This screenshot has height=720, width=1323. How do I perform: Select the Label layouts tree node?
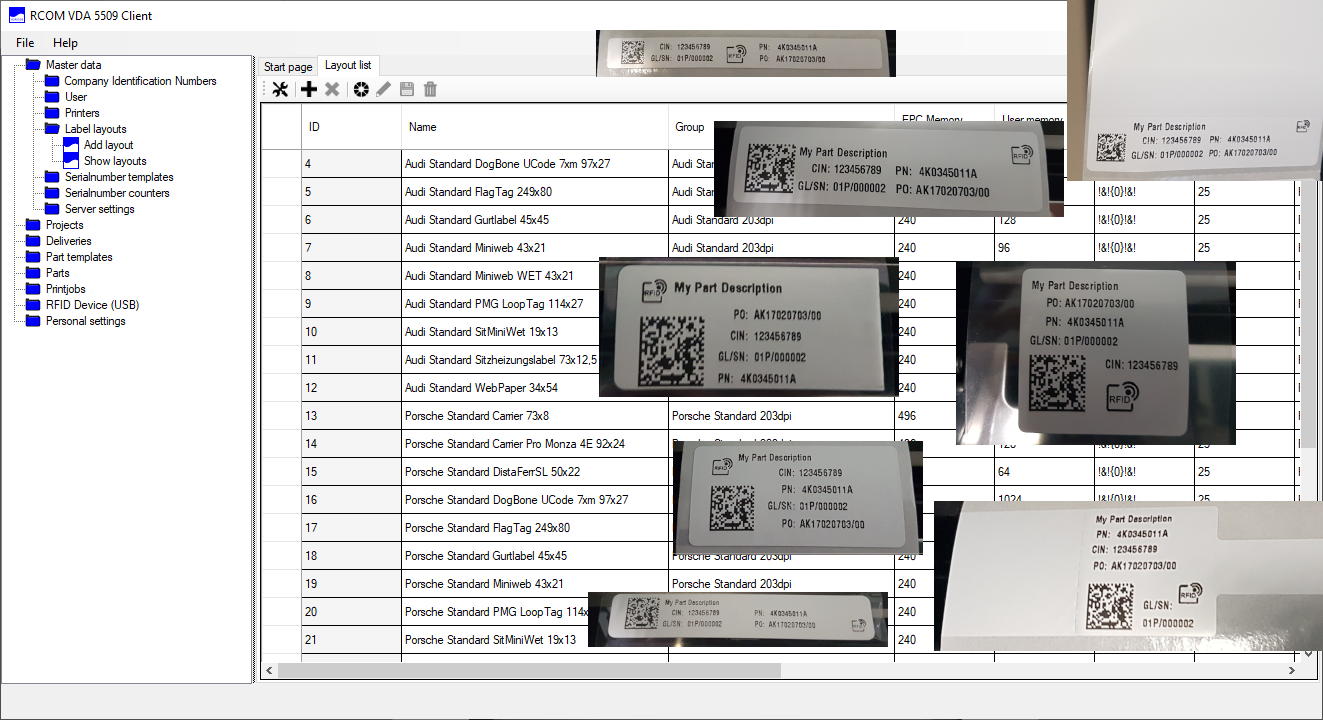(x=96, y=129)
